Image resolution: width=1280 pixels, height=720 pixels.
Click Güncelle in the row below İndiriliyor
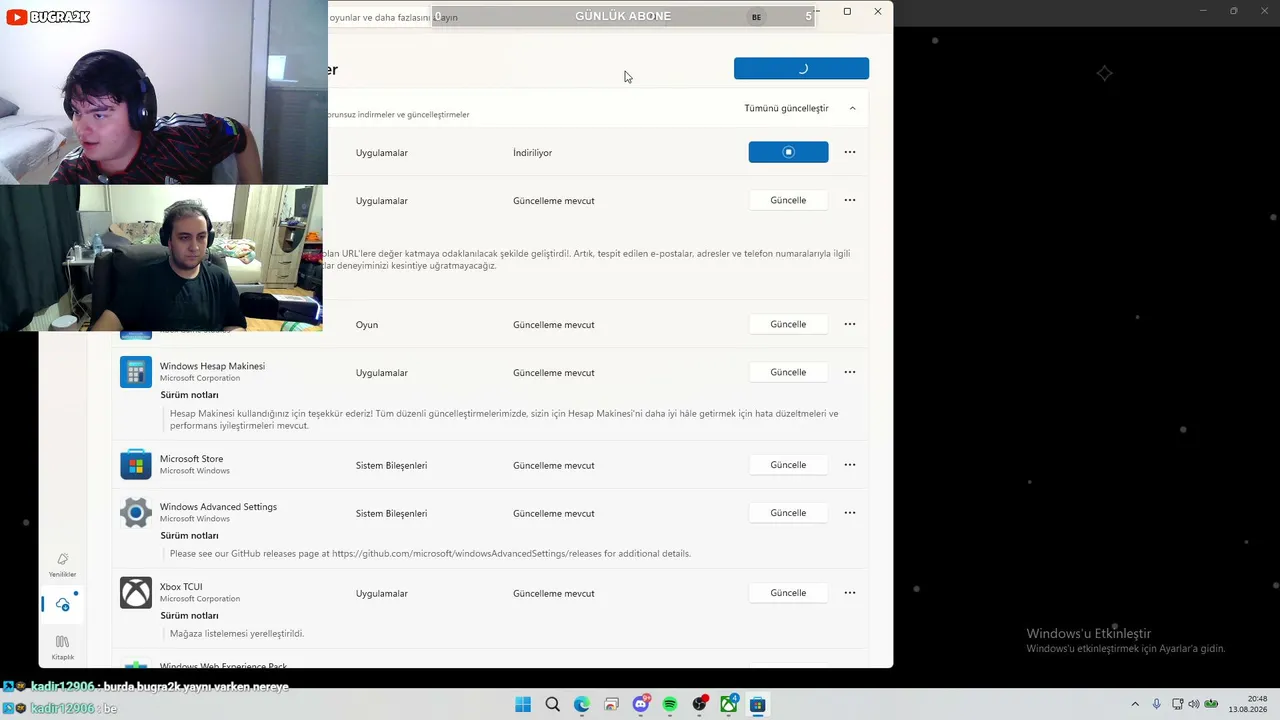click(x=788, y=200)
